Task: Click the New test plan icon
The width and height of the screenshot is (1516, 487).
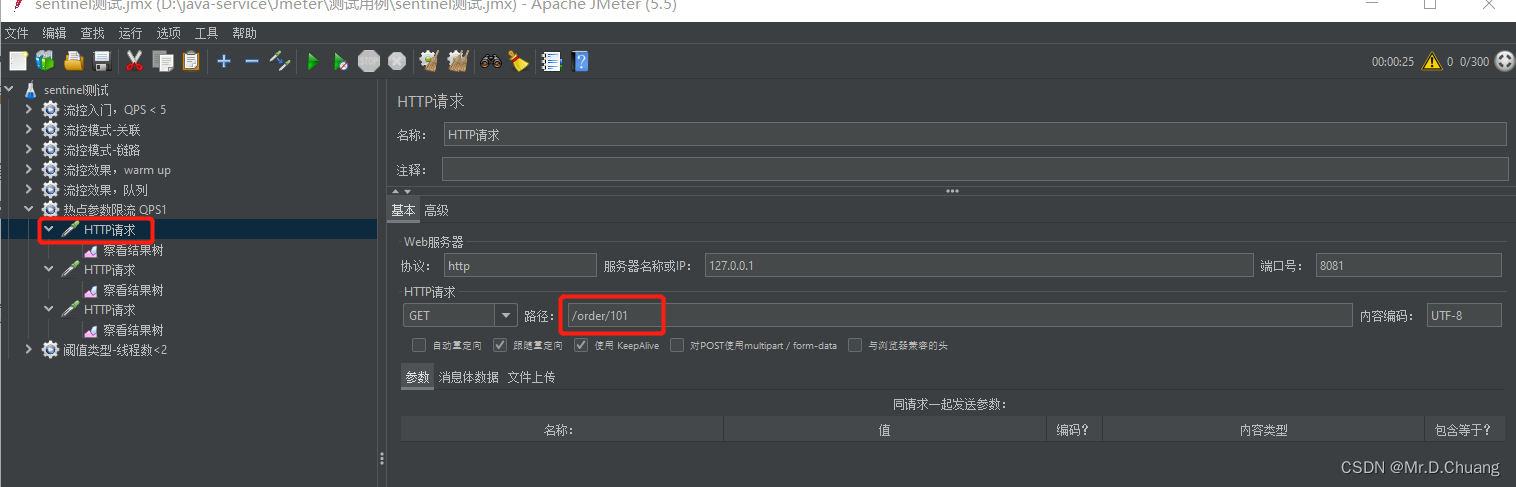Action: (x=18, y=61)
